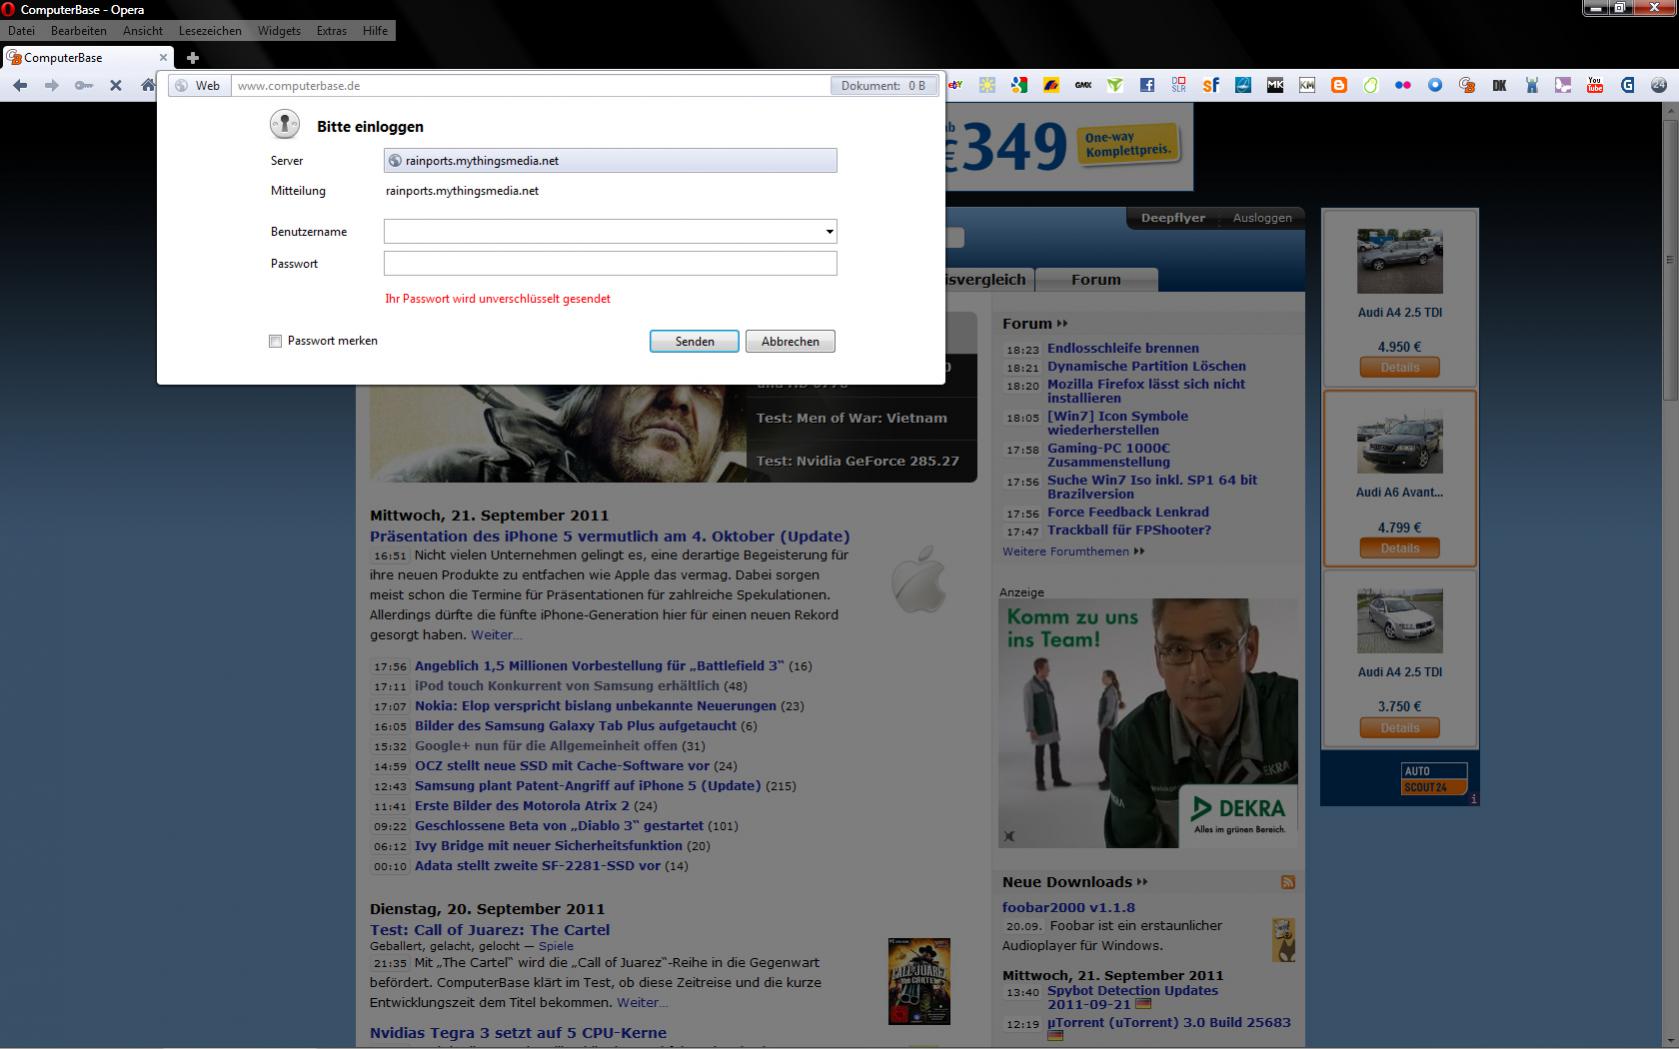Open the Deepflyer profile link
This screenshot has width=1679, height=1049.
click(x=1173, y=218)
